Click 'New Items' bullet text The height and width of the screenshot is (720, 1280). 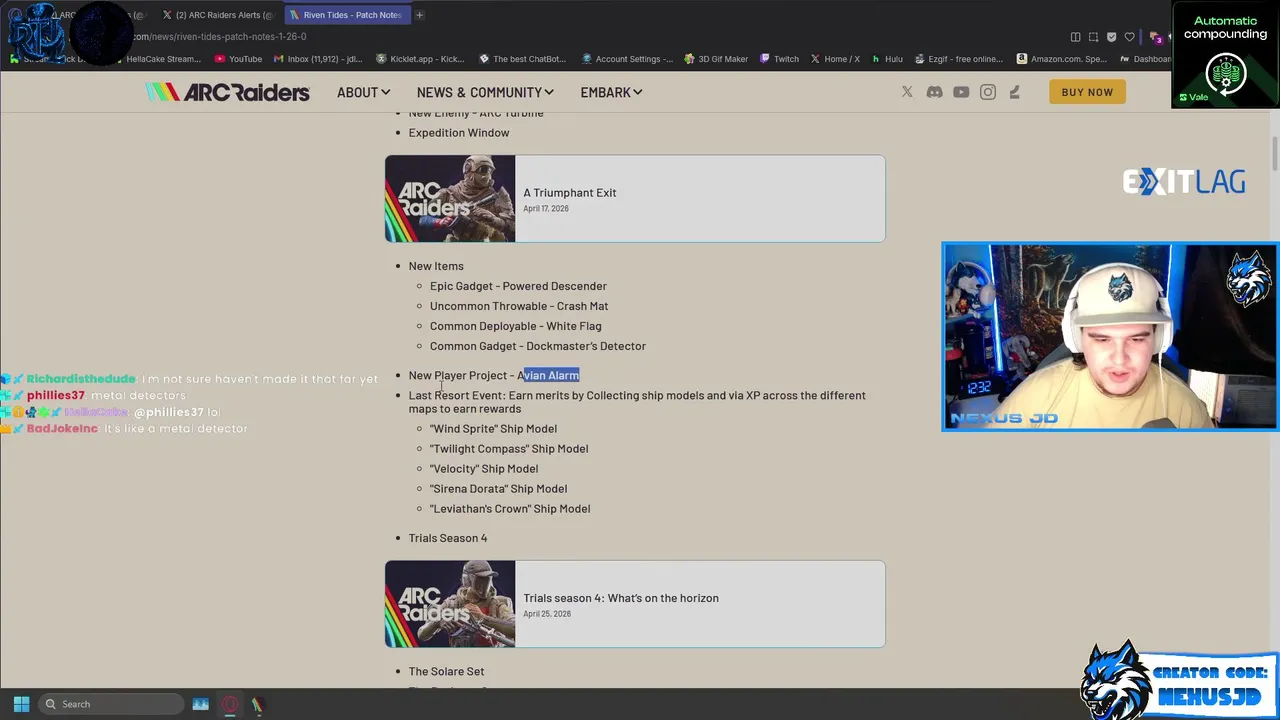pos(436,266)
